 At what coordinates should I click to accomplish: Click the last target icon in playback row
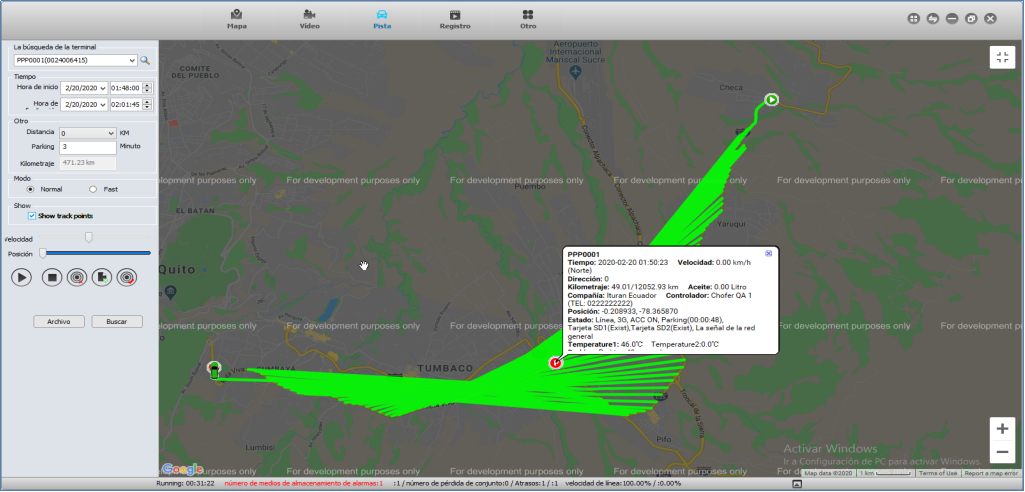tap(127, 277)
